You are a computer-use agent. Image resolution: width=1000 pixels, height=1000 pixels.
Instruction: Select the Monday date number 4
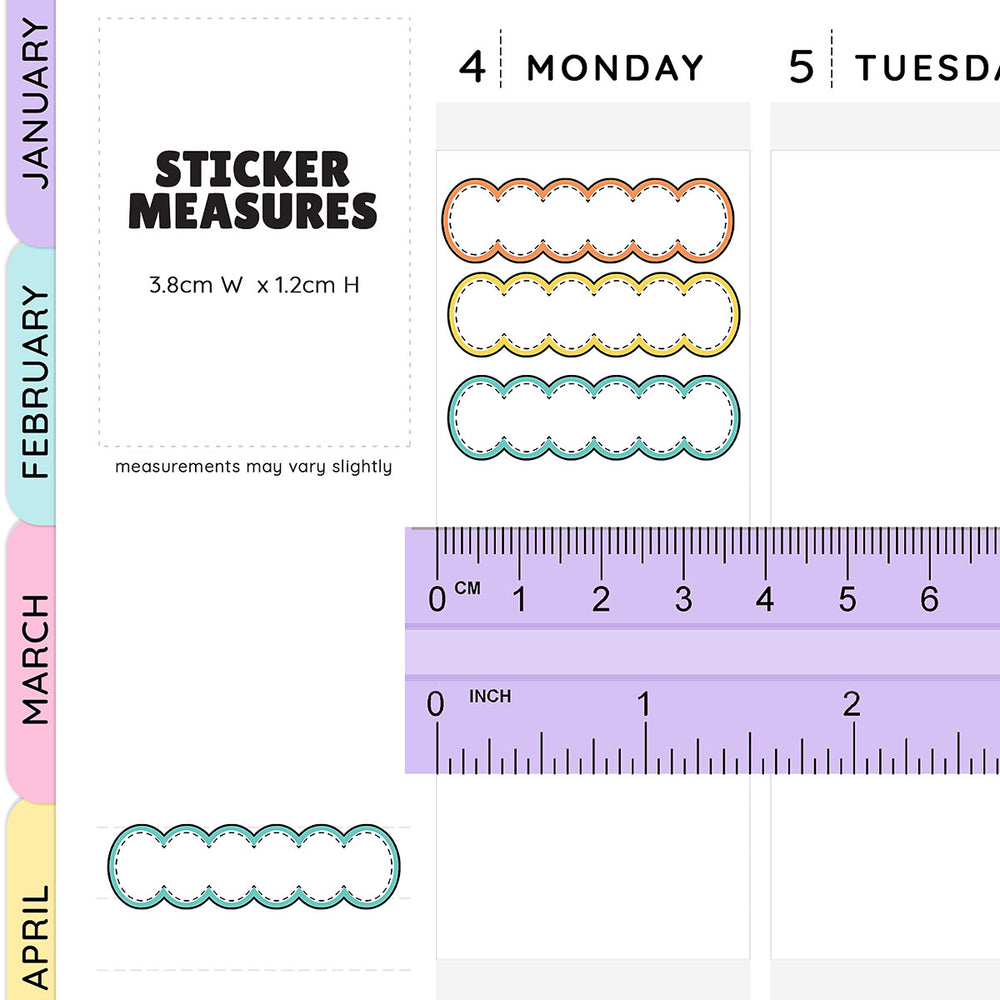pos(472,68)
